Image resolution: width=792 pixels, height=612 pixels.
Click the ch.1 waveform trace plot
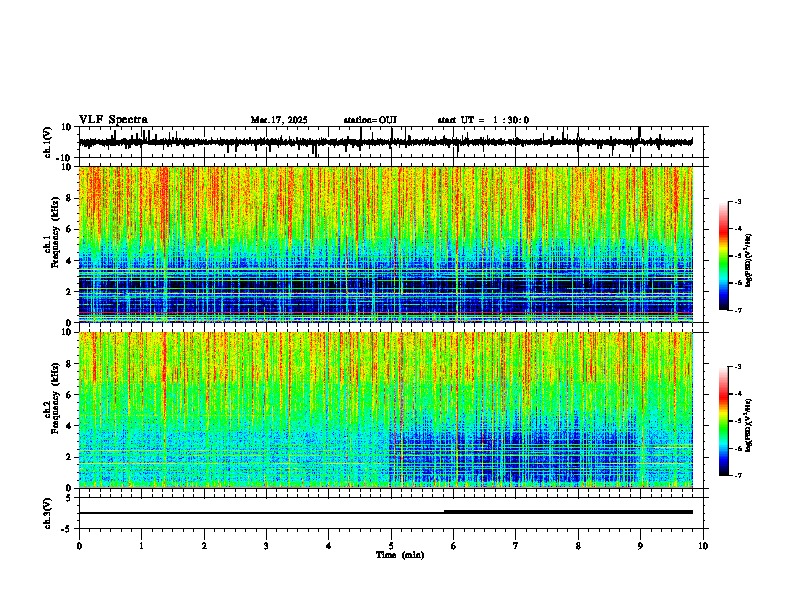click(x=385, y=142)
